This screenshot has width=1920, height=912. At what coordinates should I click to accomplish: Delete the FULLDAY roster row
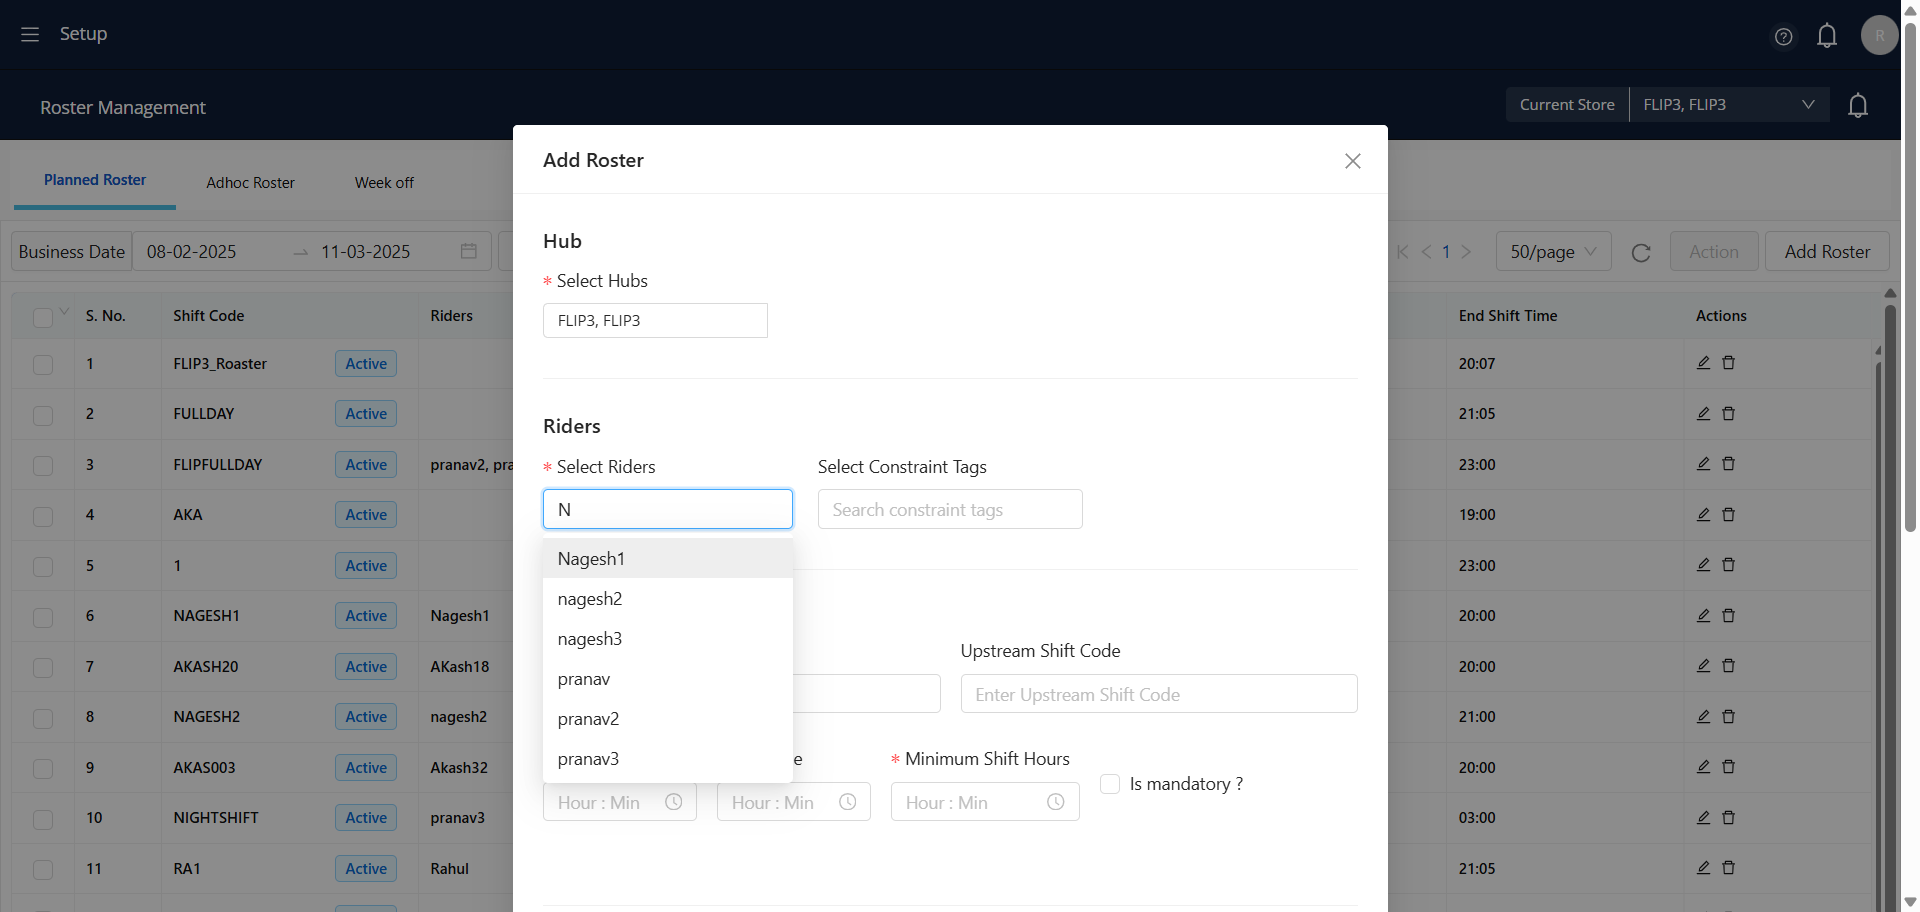[1728, 413]
